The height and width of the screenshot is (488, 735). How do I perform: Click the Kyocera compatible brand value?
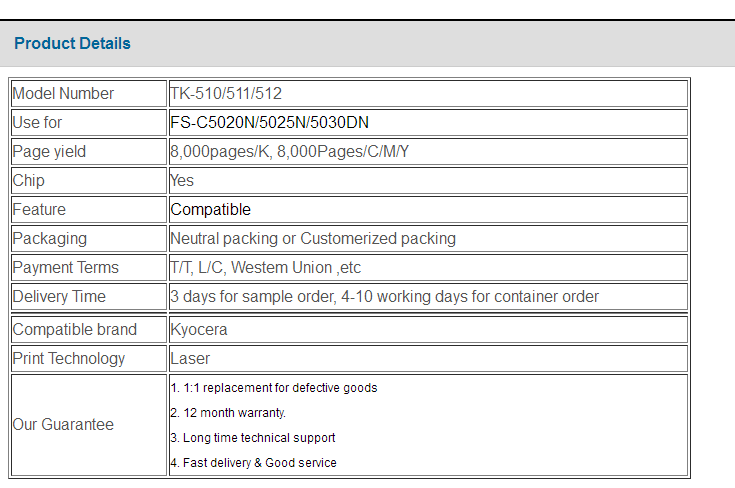(x=199, y=330)
